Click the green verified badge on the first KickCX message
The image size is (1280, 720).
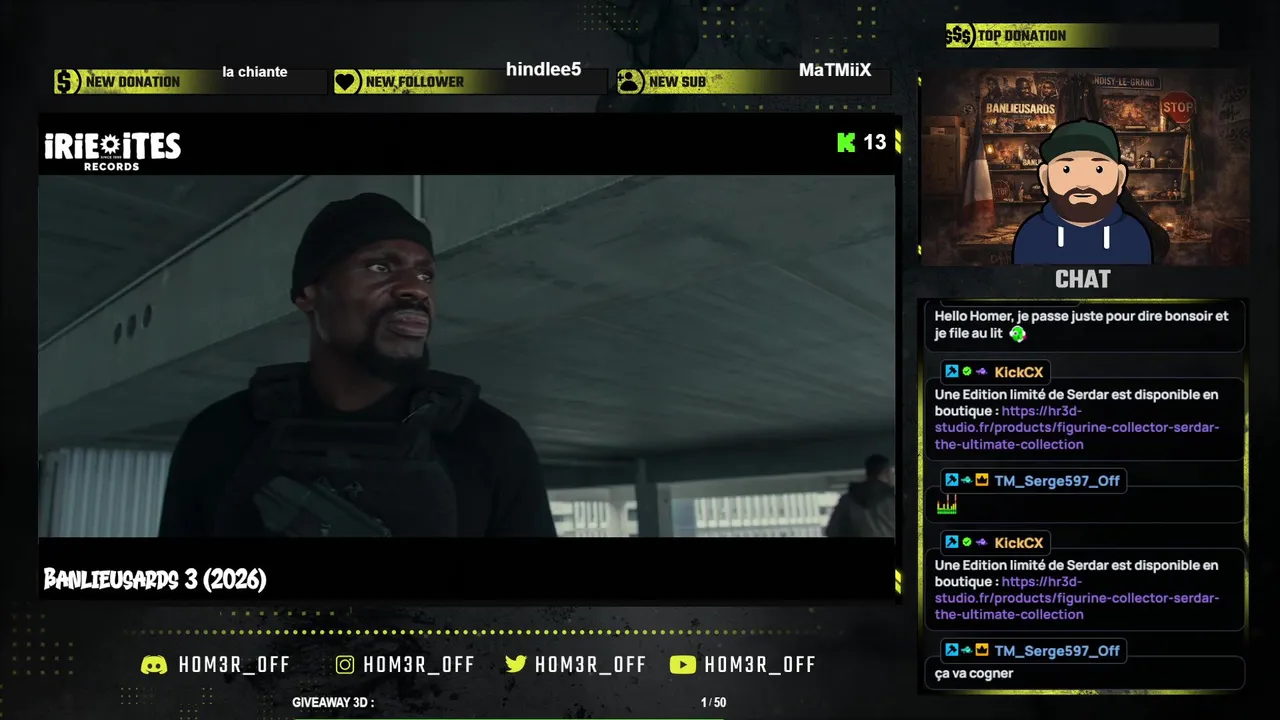[967, 372]
